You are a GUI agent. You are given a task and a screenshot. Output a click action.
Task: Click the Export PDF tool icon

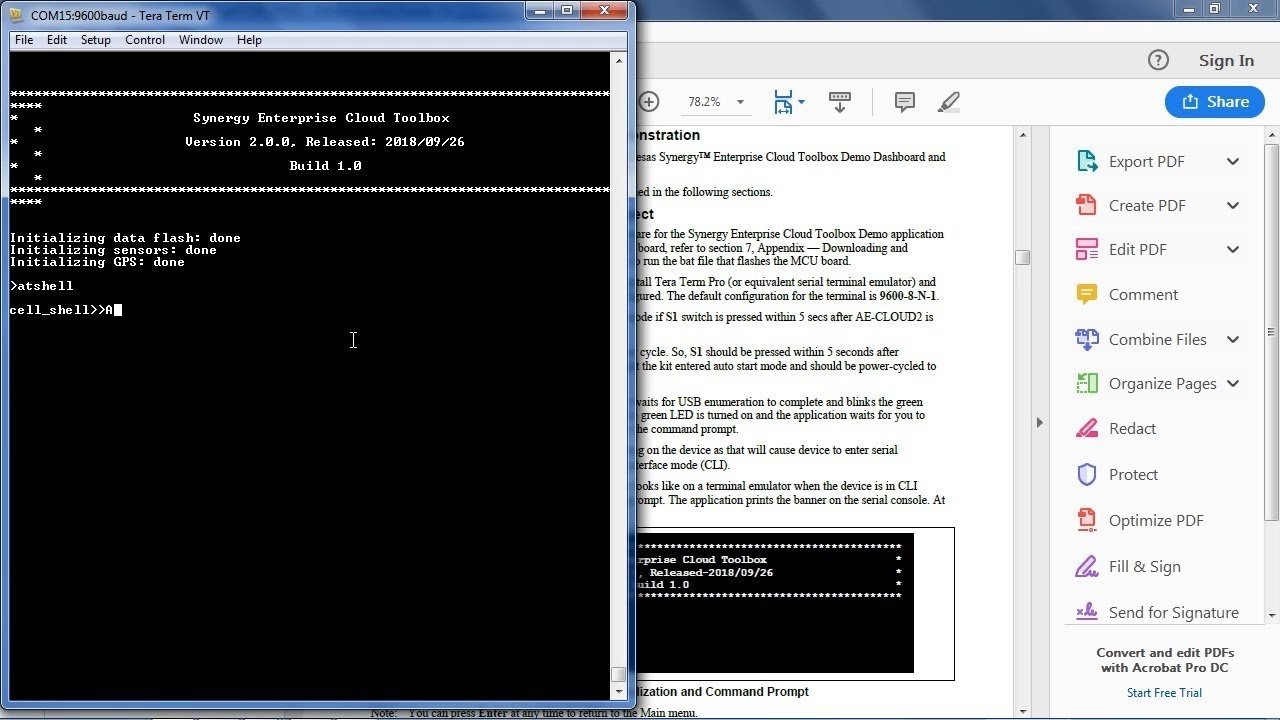pyautogui.click(x=1087, y=161)
